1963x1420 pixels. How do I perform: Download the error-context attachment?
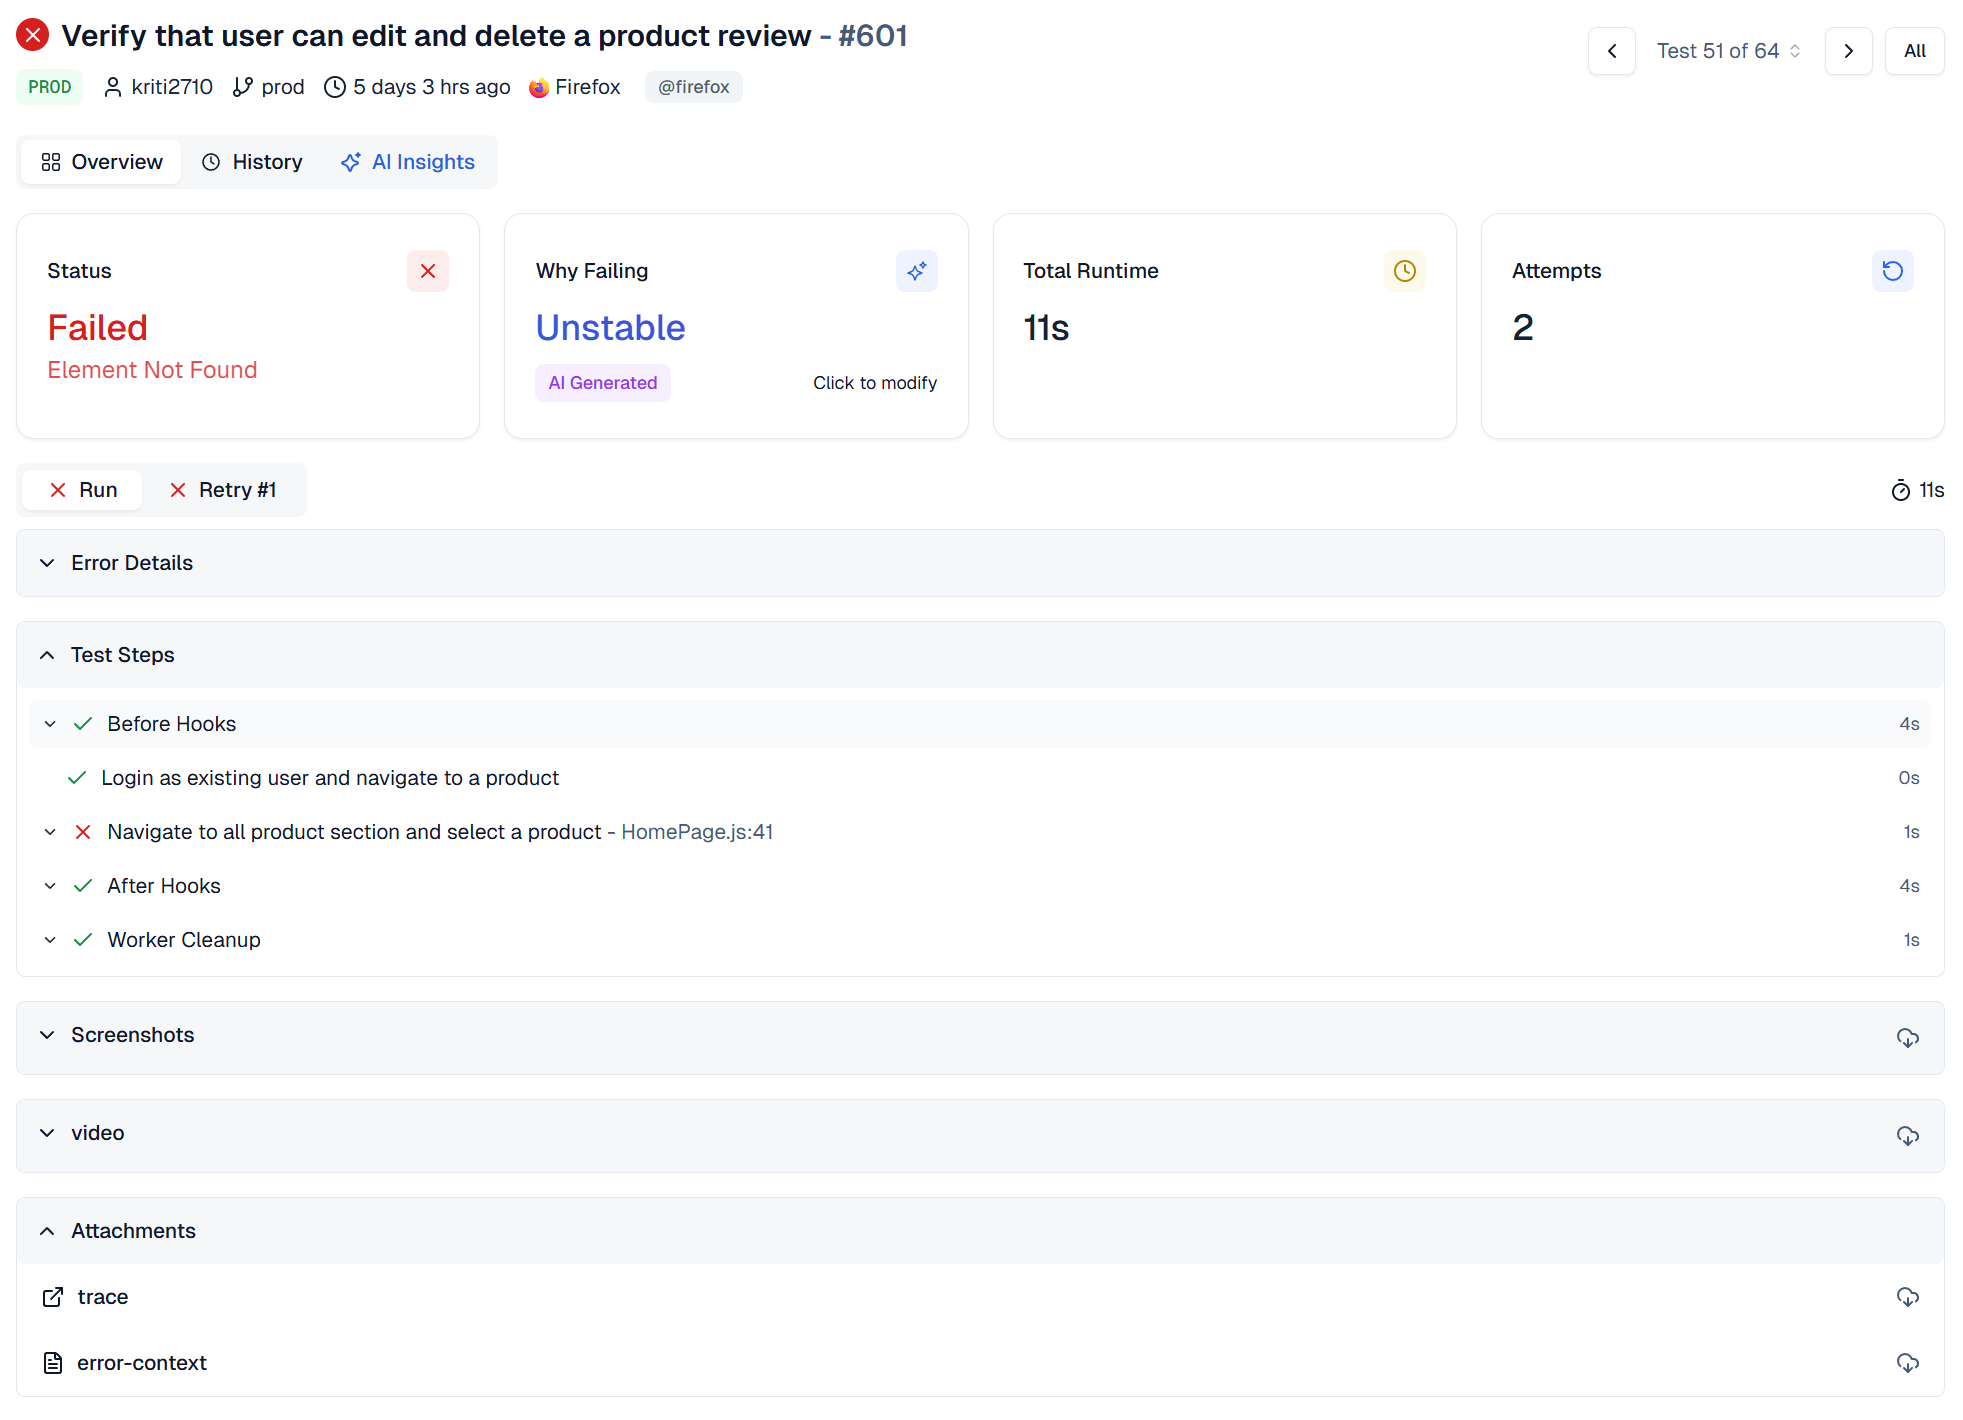coord(1907,1363)
